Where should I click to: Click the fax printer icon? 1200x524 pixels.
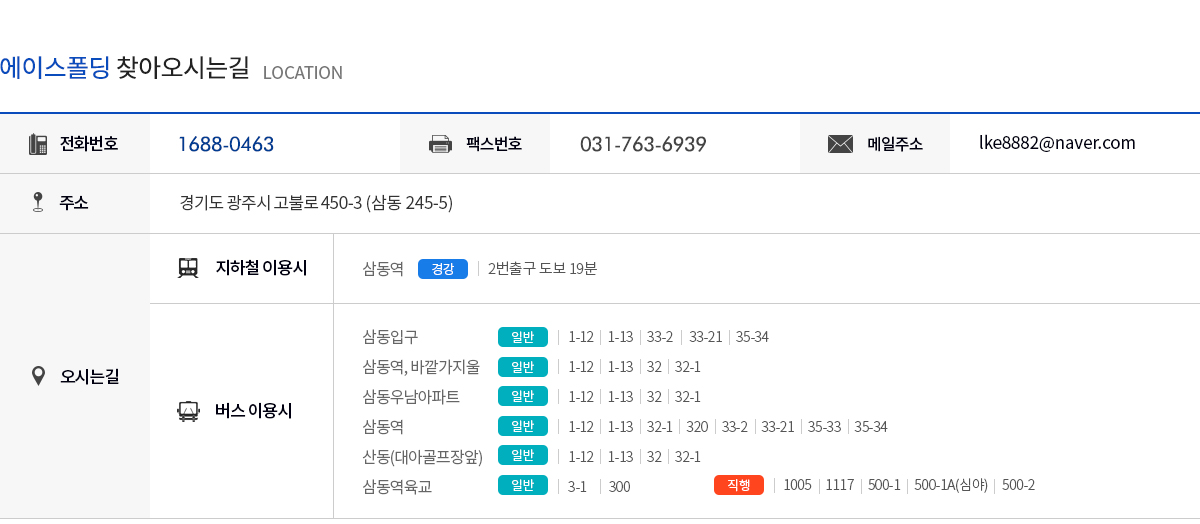(x=440, y=144)
